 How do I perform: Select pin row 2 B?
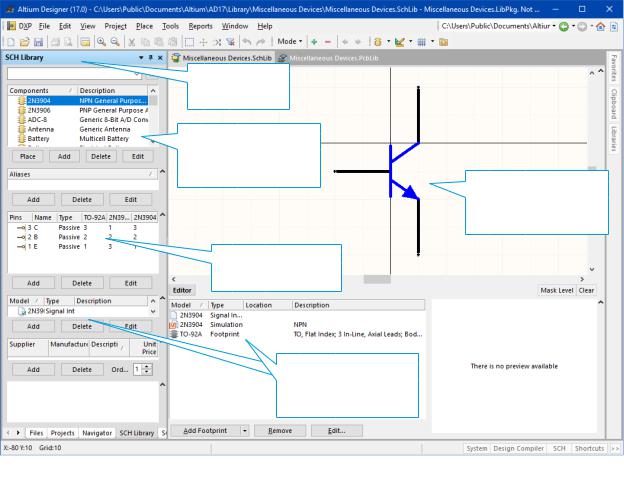[83, 237]
